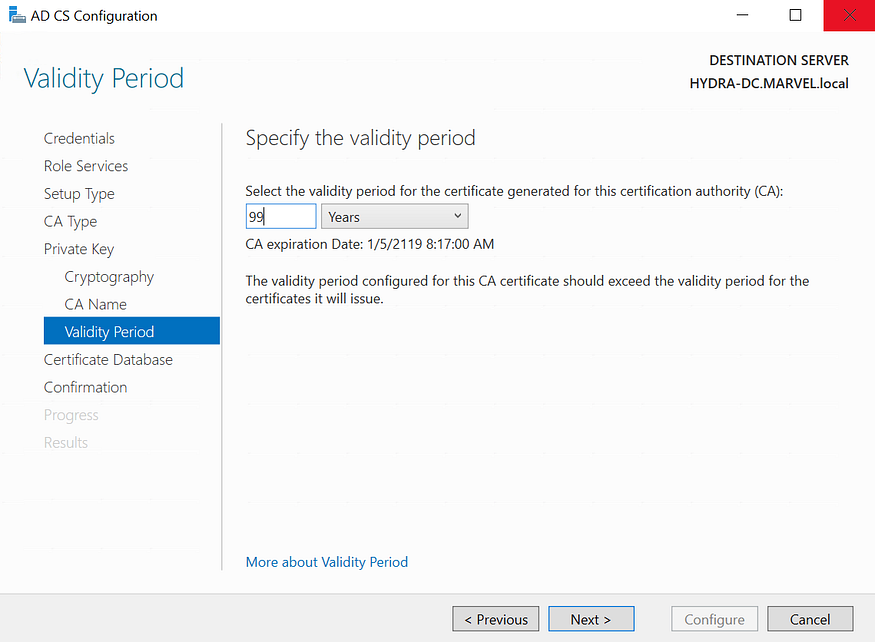
Task: Go to the Setup Type step
Action: point(79,193)
